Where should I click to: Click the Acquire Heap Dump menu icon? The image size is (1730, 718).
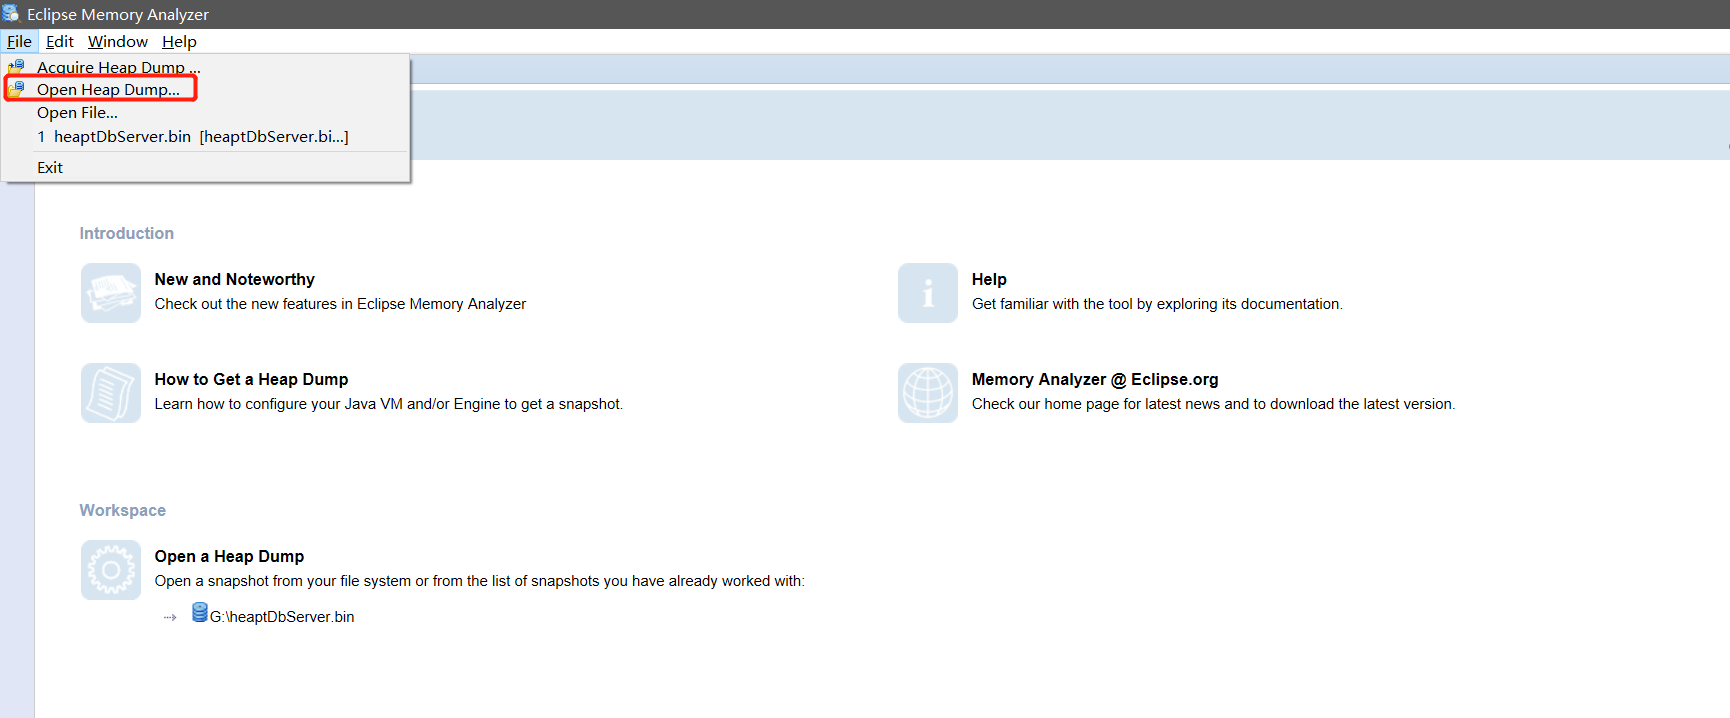pyautogui.click(x=16, y=67)
